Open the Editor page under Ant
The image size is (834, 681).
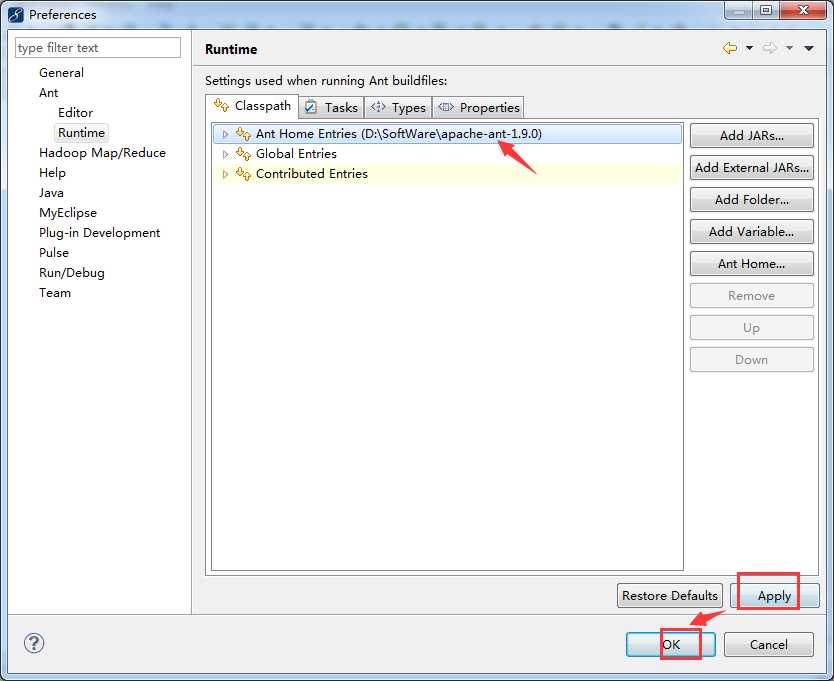coord(75,112)
